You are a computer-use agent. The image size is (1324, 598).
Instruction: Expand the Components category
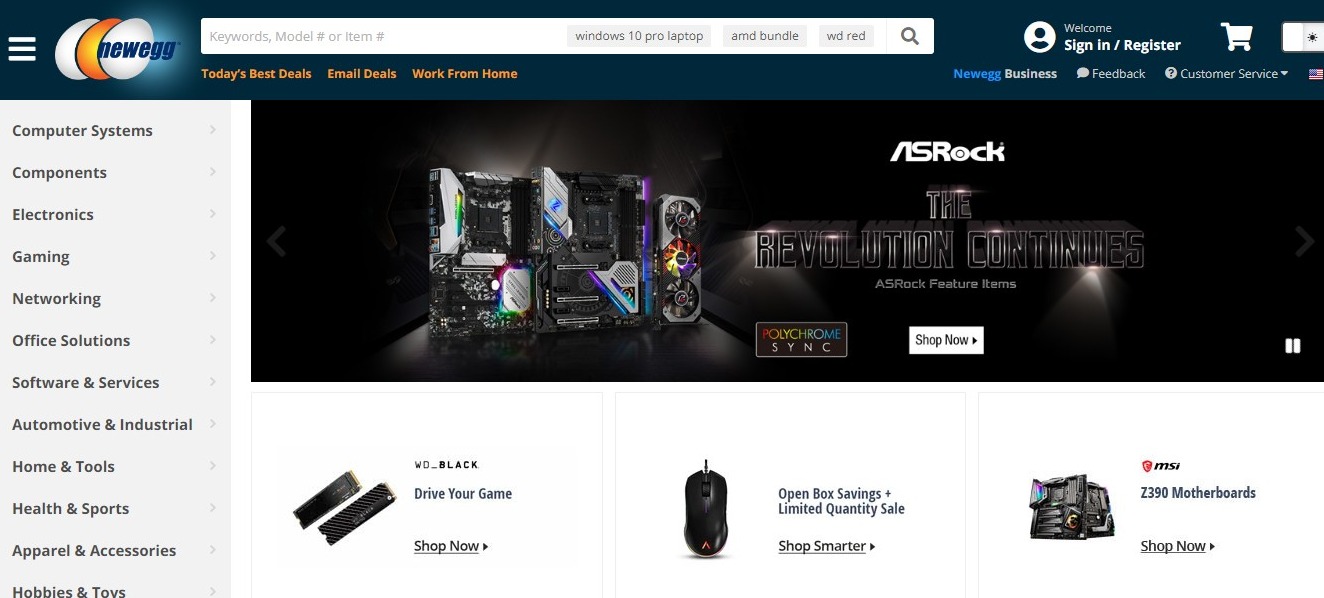(x=115, y=172)
